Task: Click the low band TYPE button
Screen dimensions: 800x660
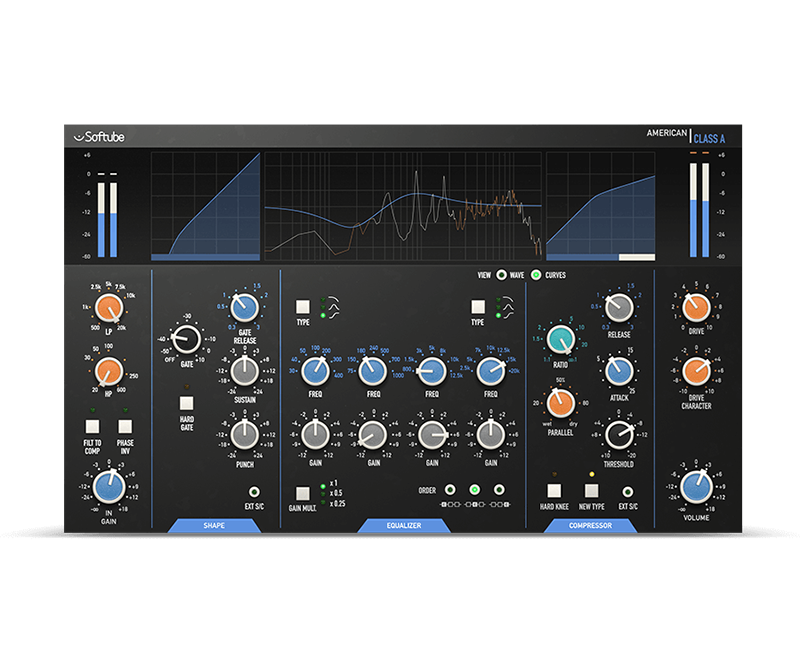Action: click(303, 307)
